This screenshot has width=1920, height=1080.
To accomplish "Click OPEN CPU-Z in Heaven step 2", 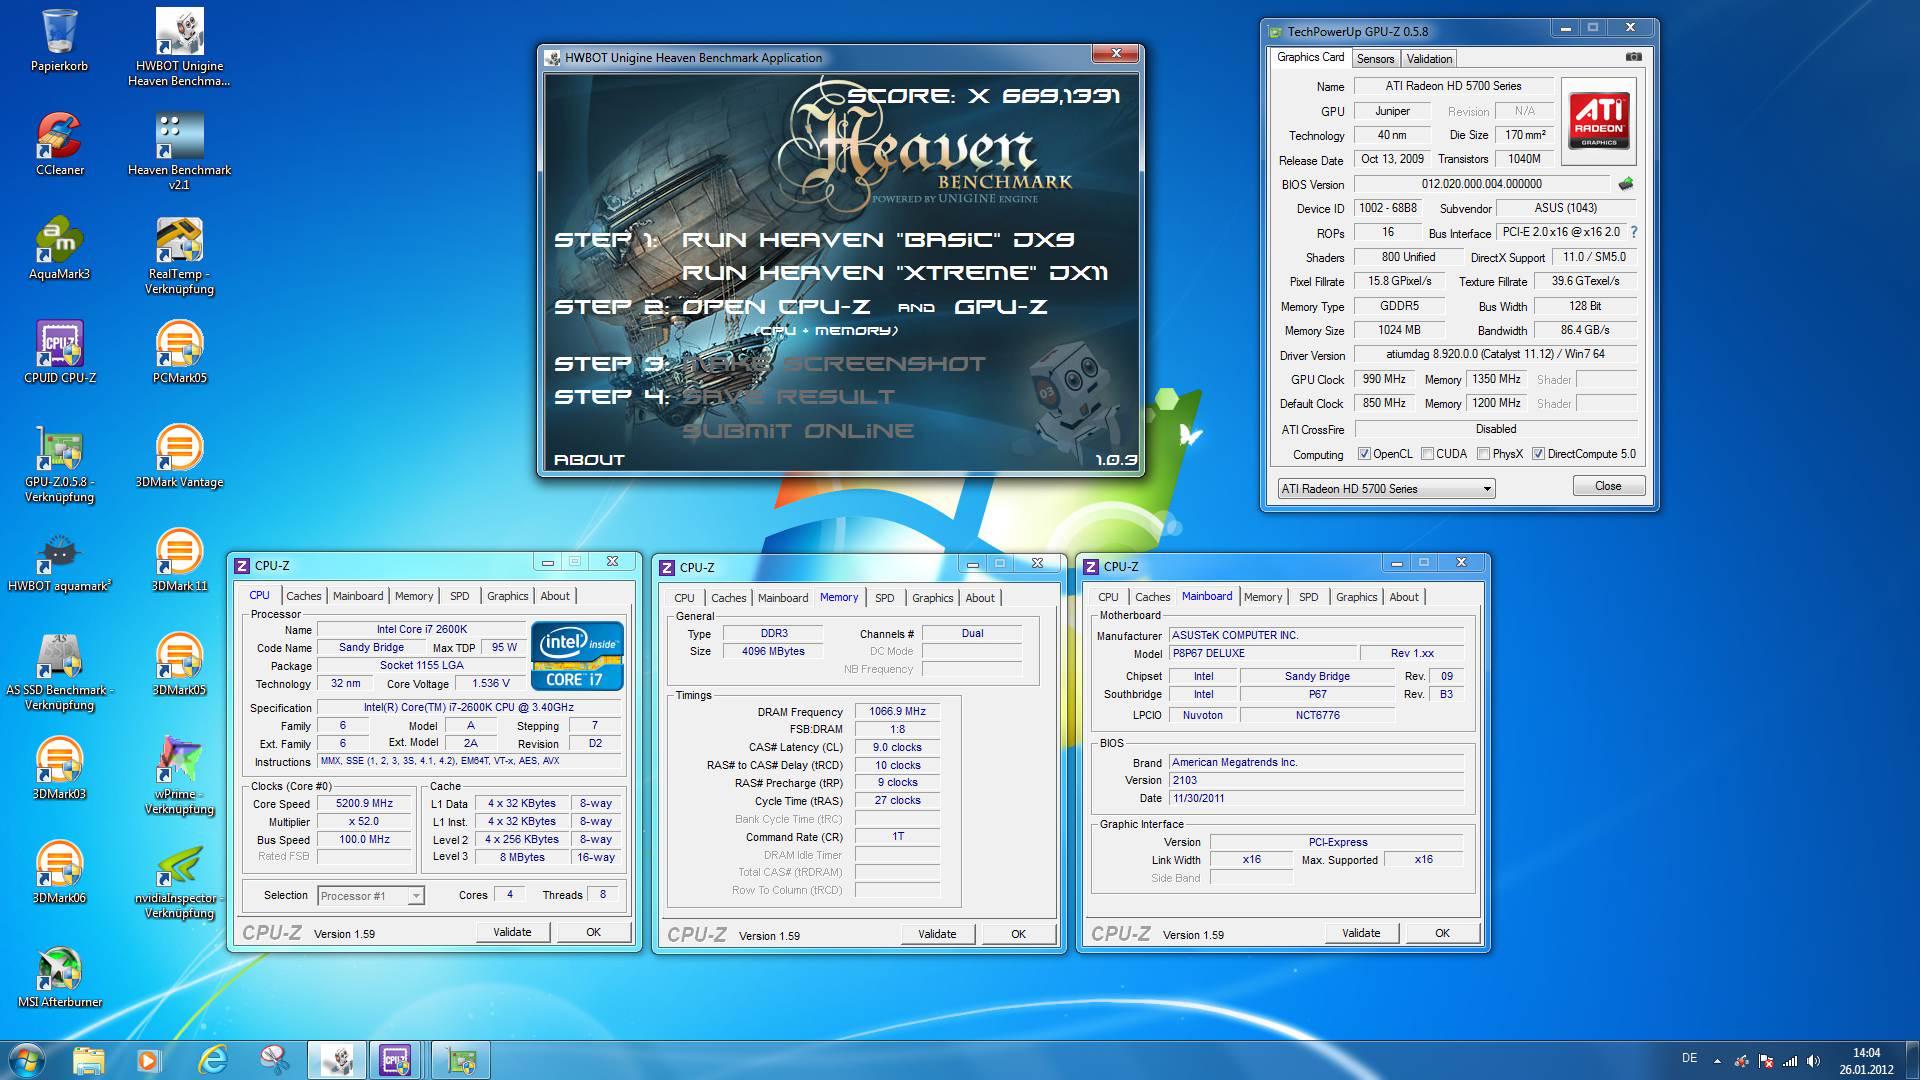I will click(775, 307).
